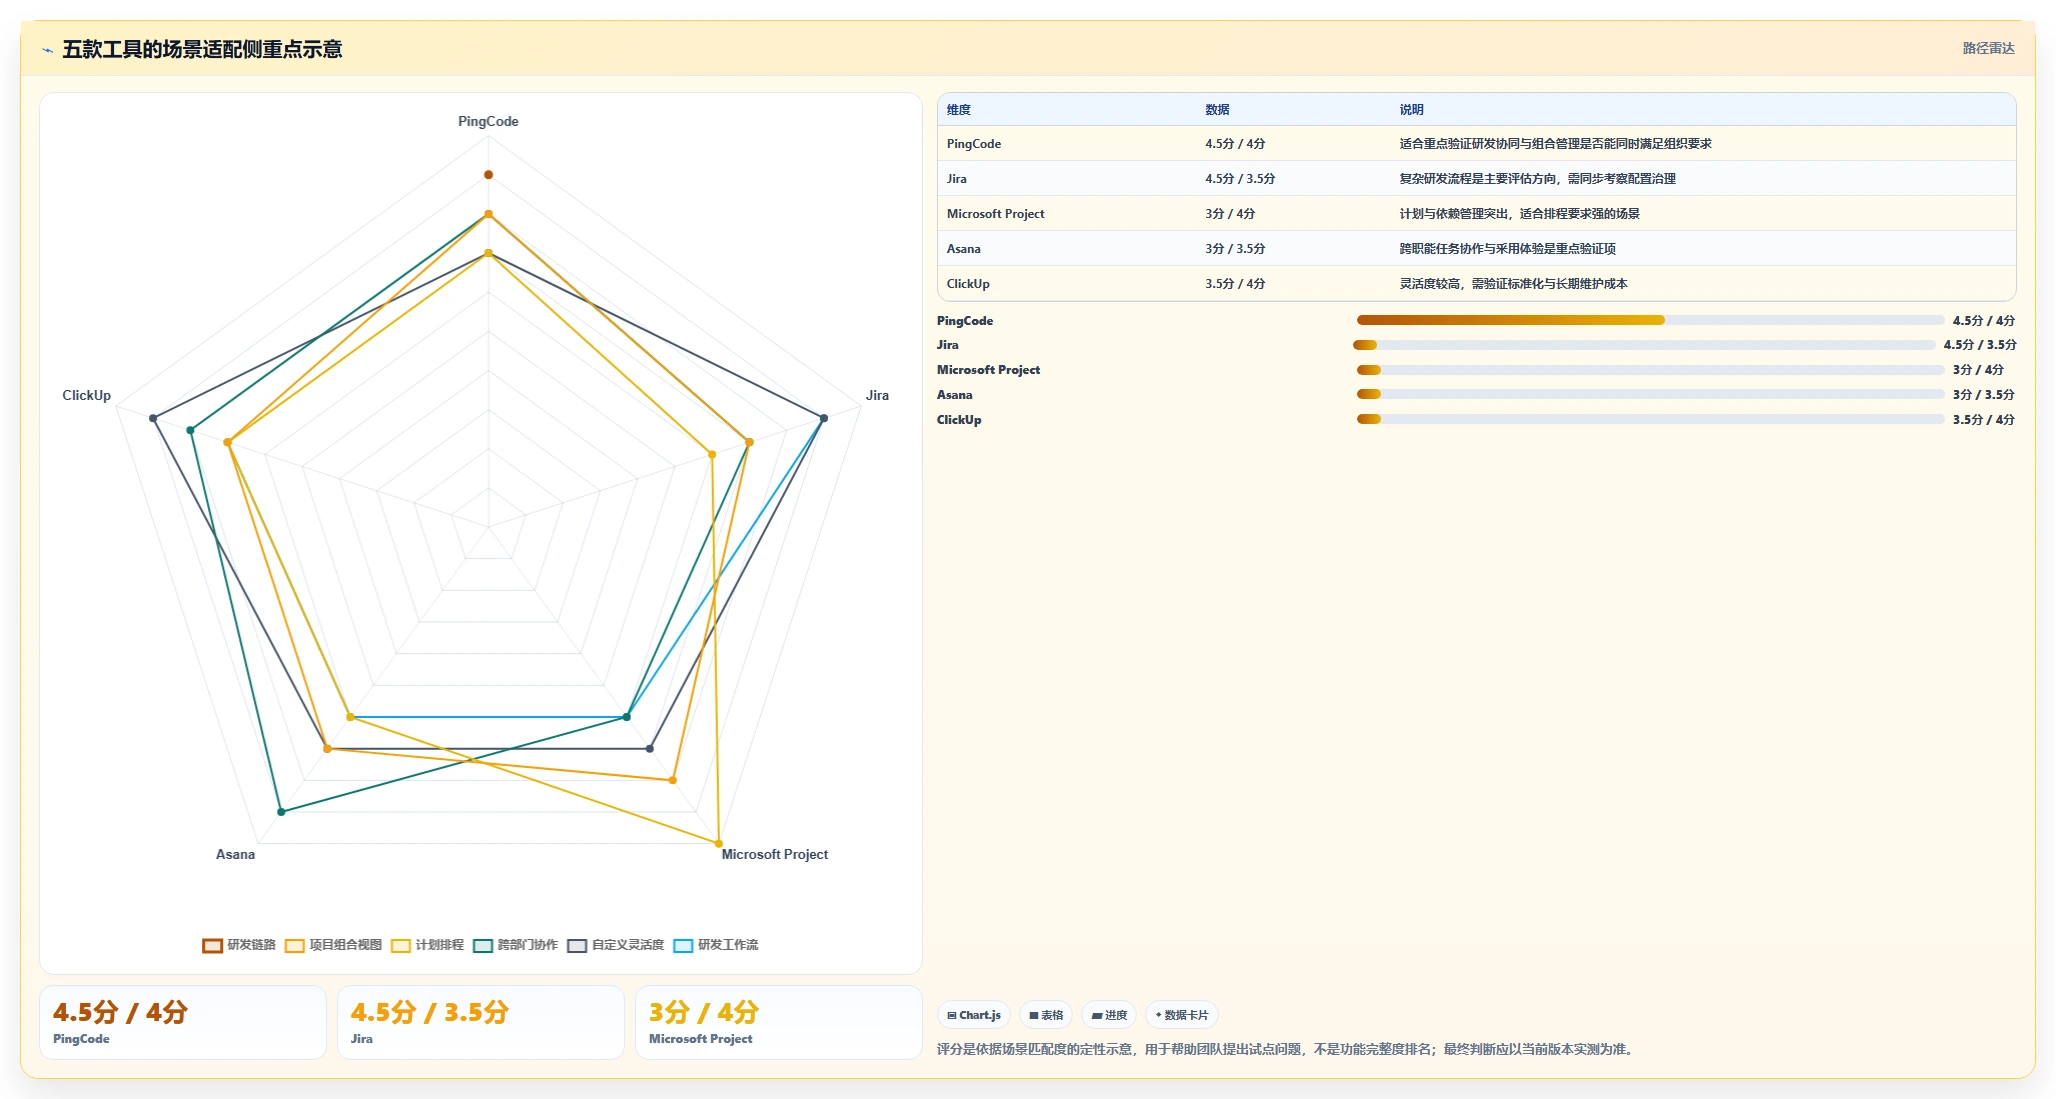Click the ClickUp progress bar

click(1650, 420)
